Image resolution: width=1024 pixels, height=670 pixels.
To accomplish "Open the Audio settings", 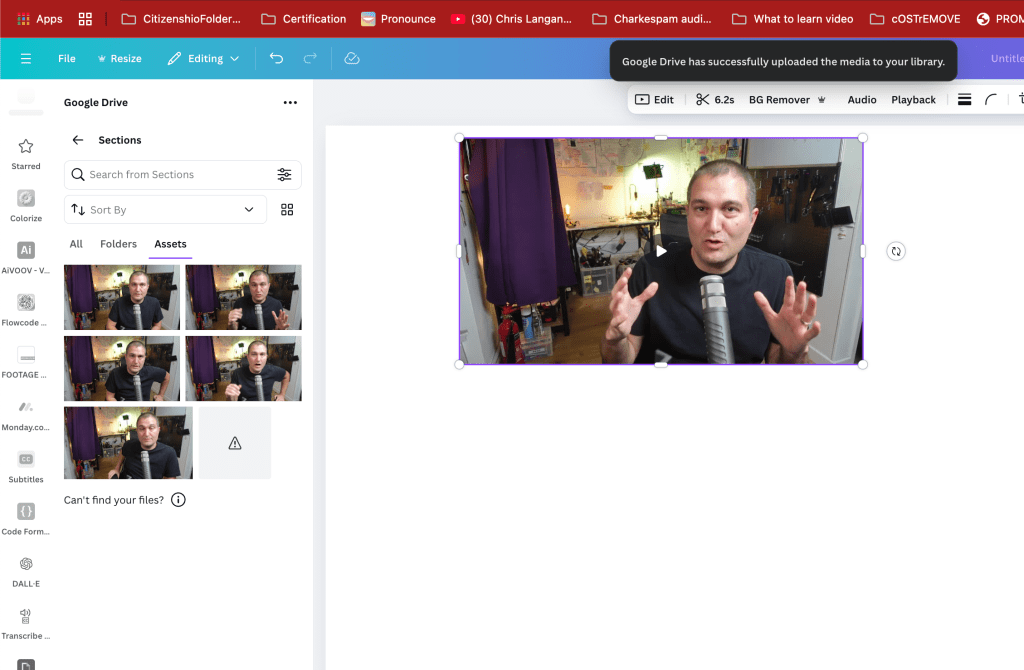I will click(862, 99).
